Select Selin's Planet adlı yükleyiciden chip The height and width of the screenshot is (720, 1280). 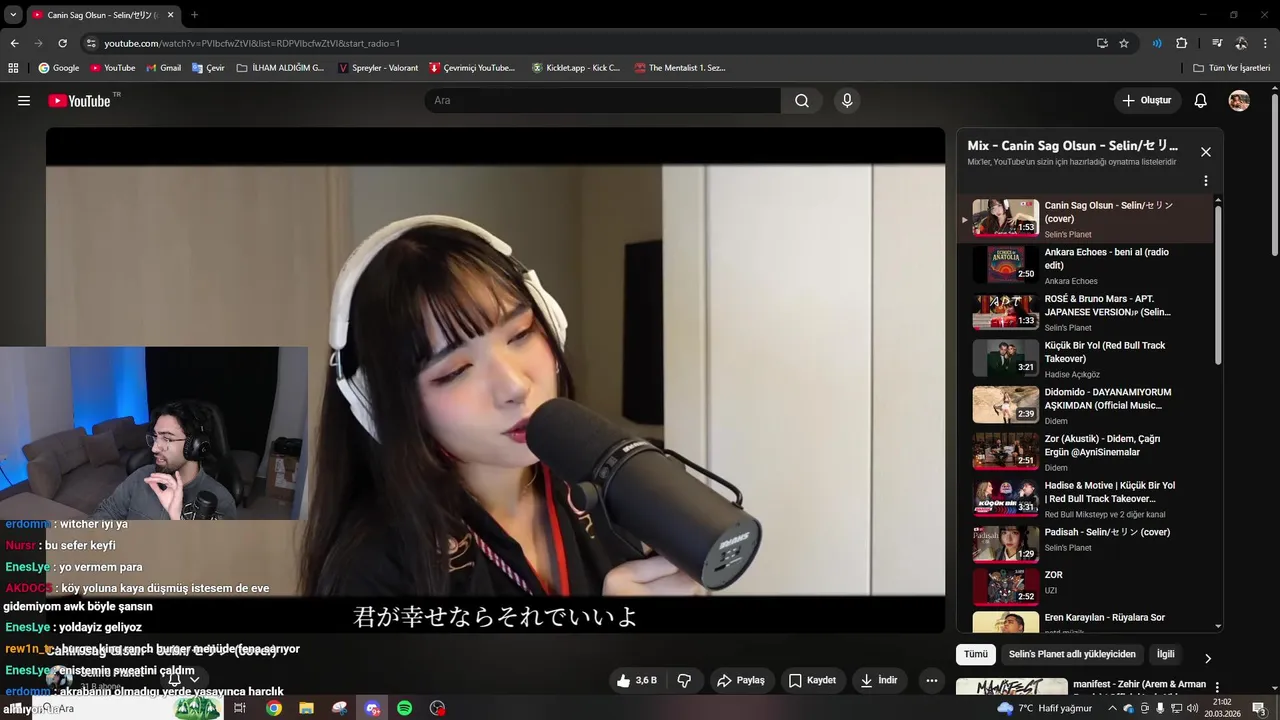pyautogui.click(x=1072, y=654)
